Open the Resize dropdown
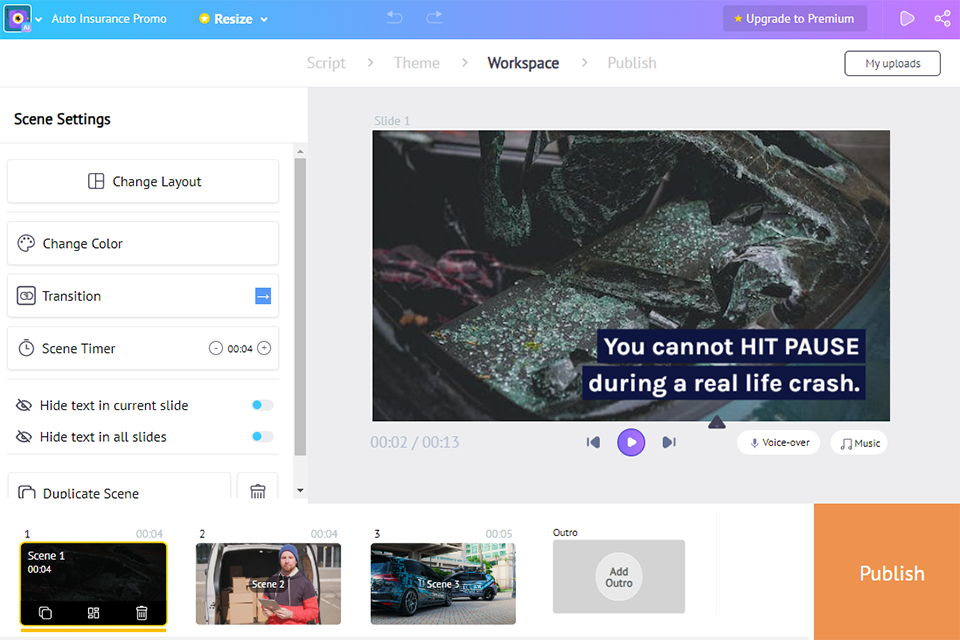This screenshot has width=960, height=640. click(234, 19)
